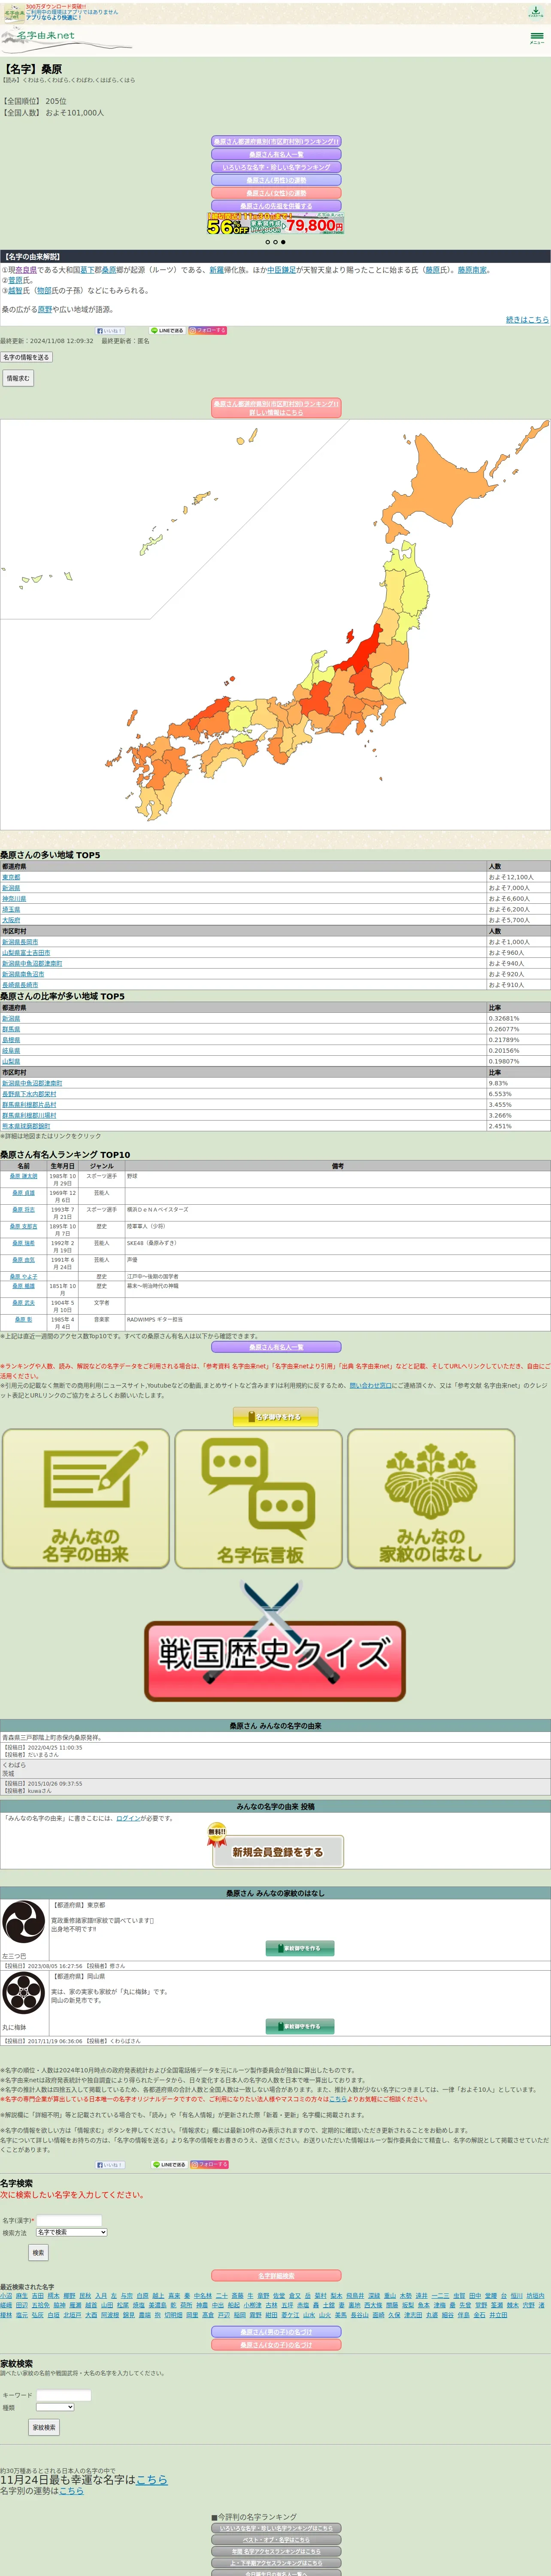The width and height of the screenshot is (551, 2576).
Task: Click 有職 名字アクセスランキングはこちら button
Action: click(276, 2551)
